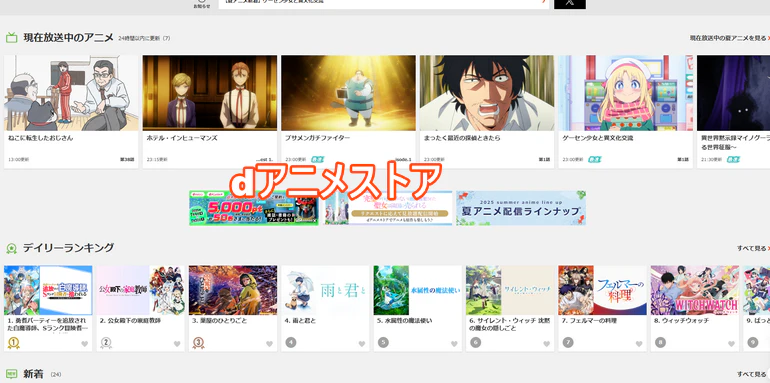Open the 5,000pt campaign banner
This screenshot has width=770, height=383.
[254, 208]
